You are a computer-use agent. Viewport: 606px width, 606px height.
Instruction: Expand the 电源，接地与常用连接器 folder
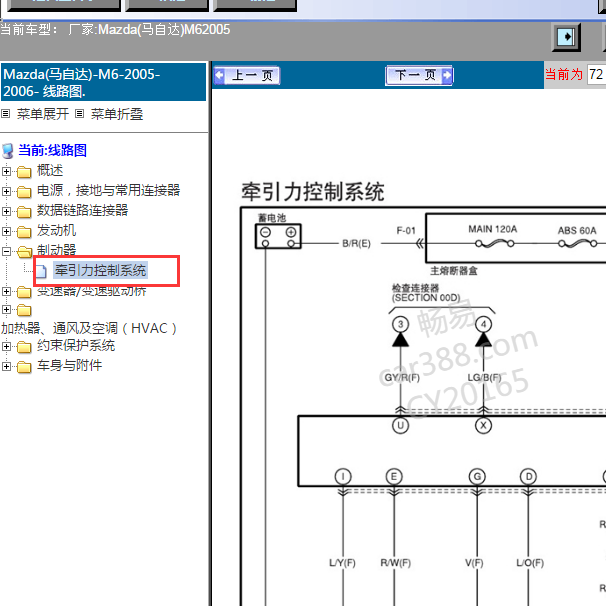(6, 191)
